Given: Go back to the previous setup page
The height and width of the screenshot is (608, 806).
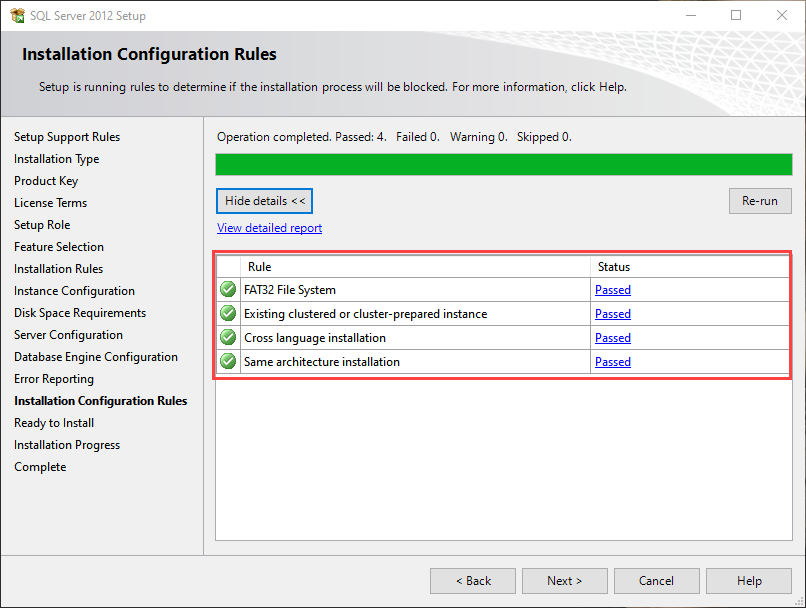Looking at the screenshot, I should pos(473,581).
